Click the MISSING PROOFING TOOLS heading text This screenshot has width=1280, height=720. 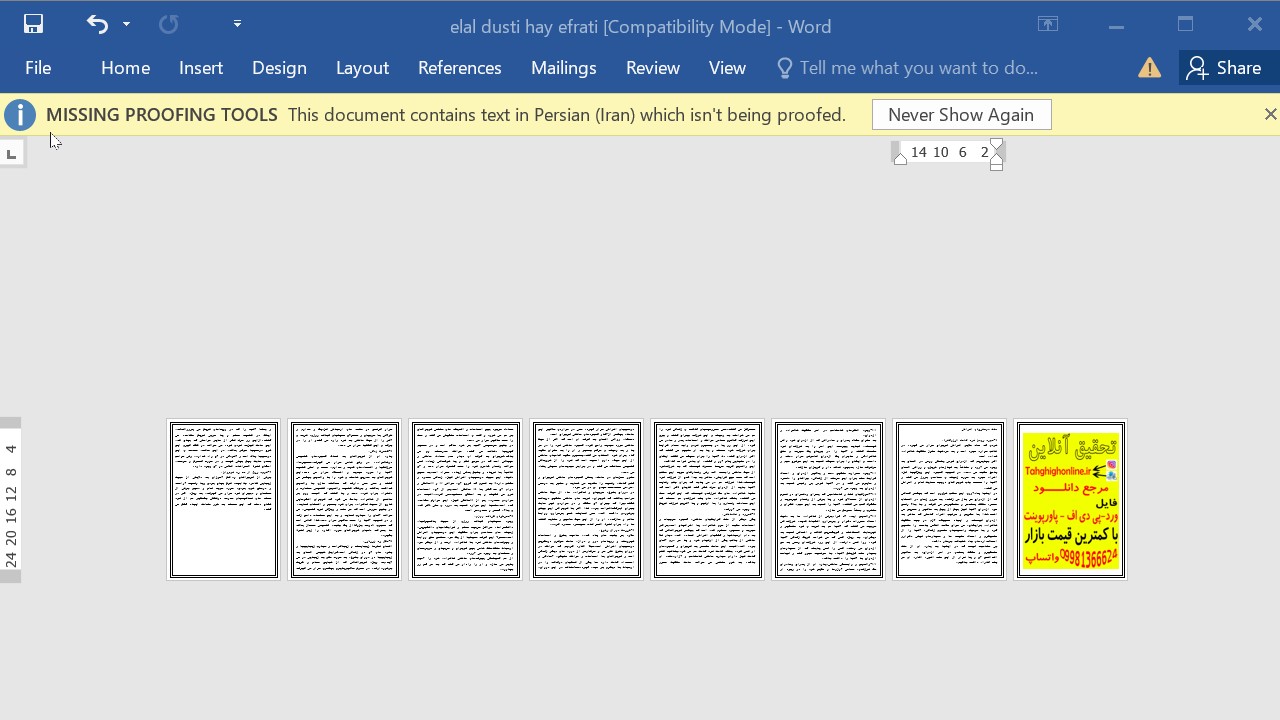point(162,115)
